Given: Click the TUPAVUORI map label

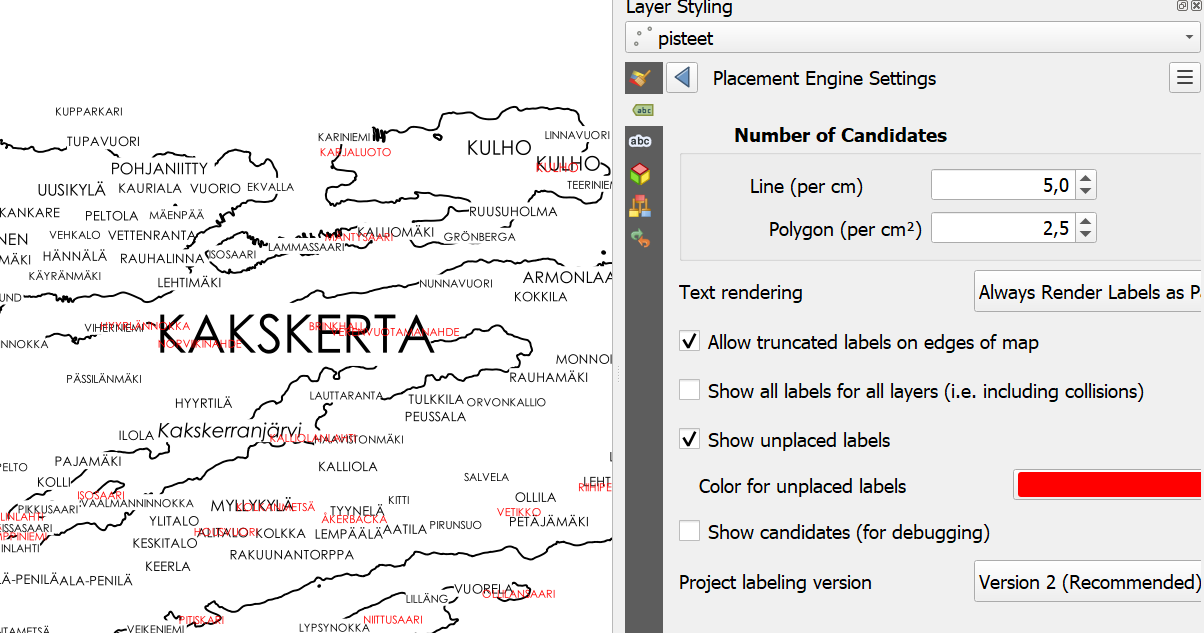Looking at the screenshot, I should [103, 141].
